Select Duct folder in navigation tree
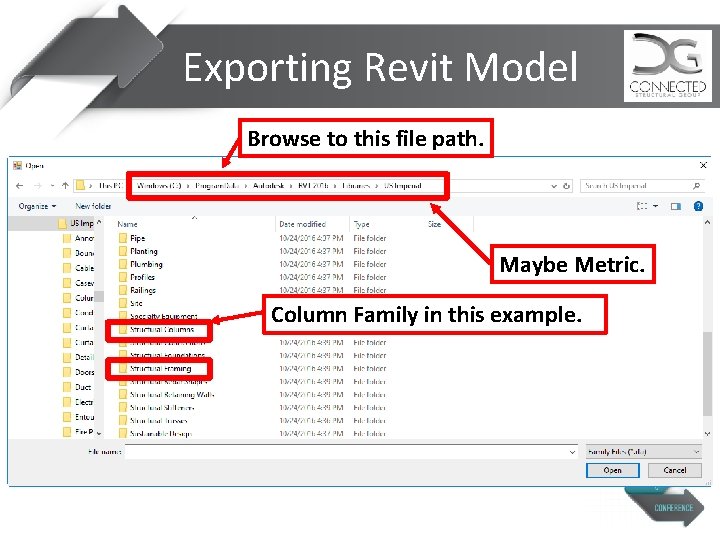 click(83, 387)
